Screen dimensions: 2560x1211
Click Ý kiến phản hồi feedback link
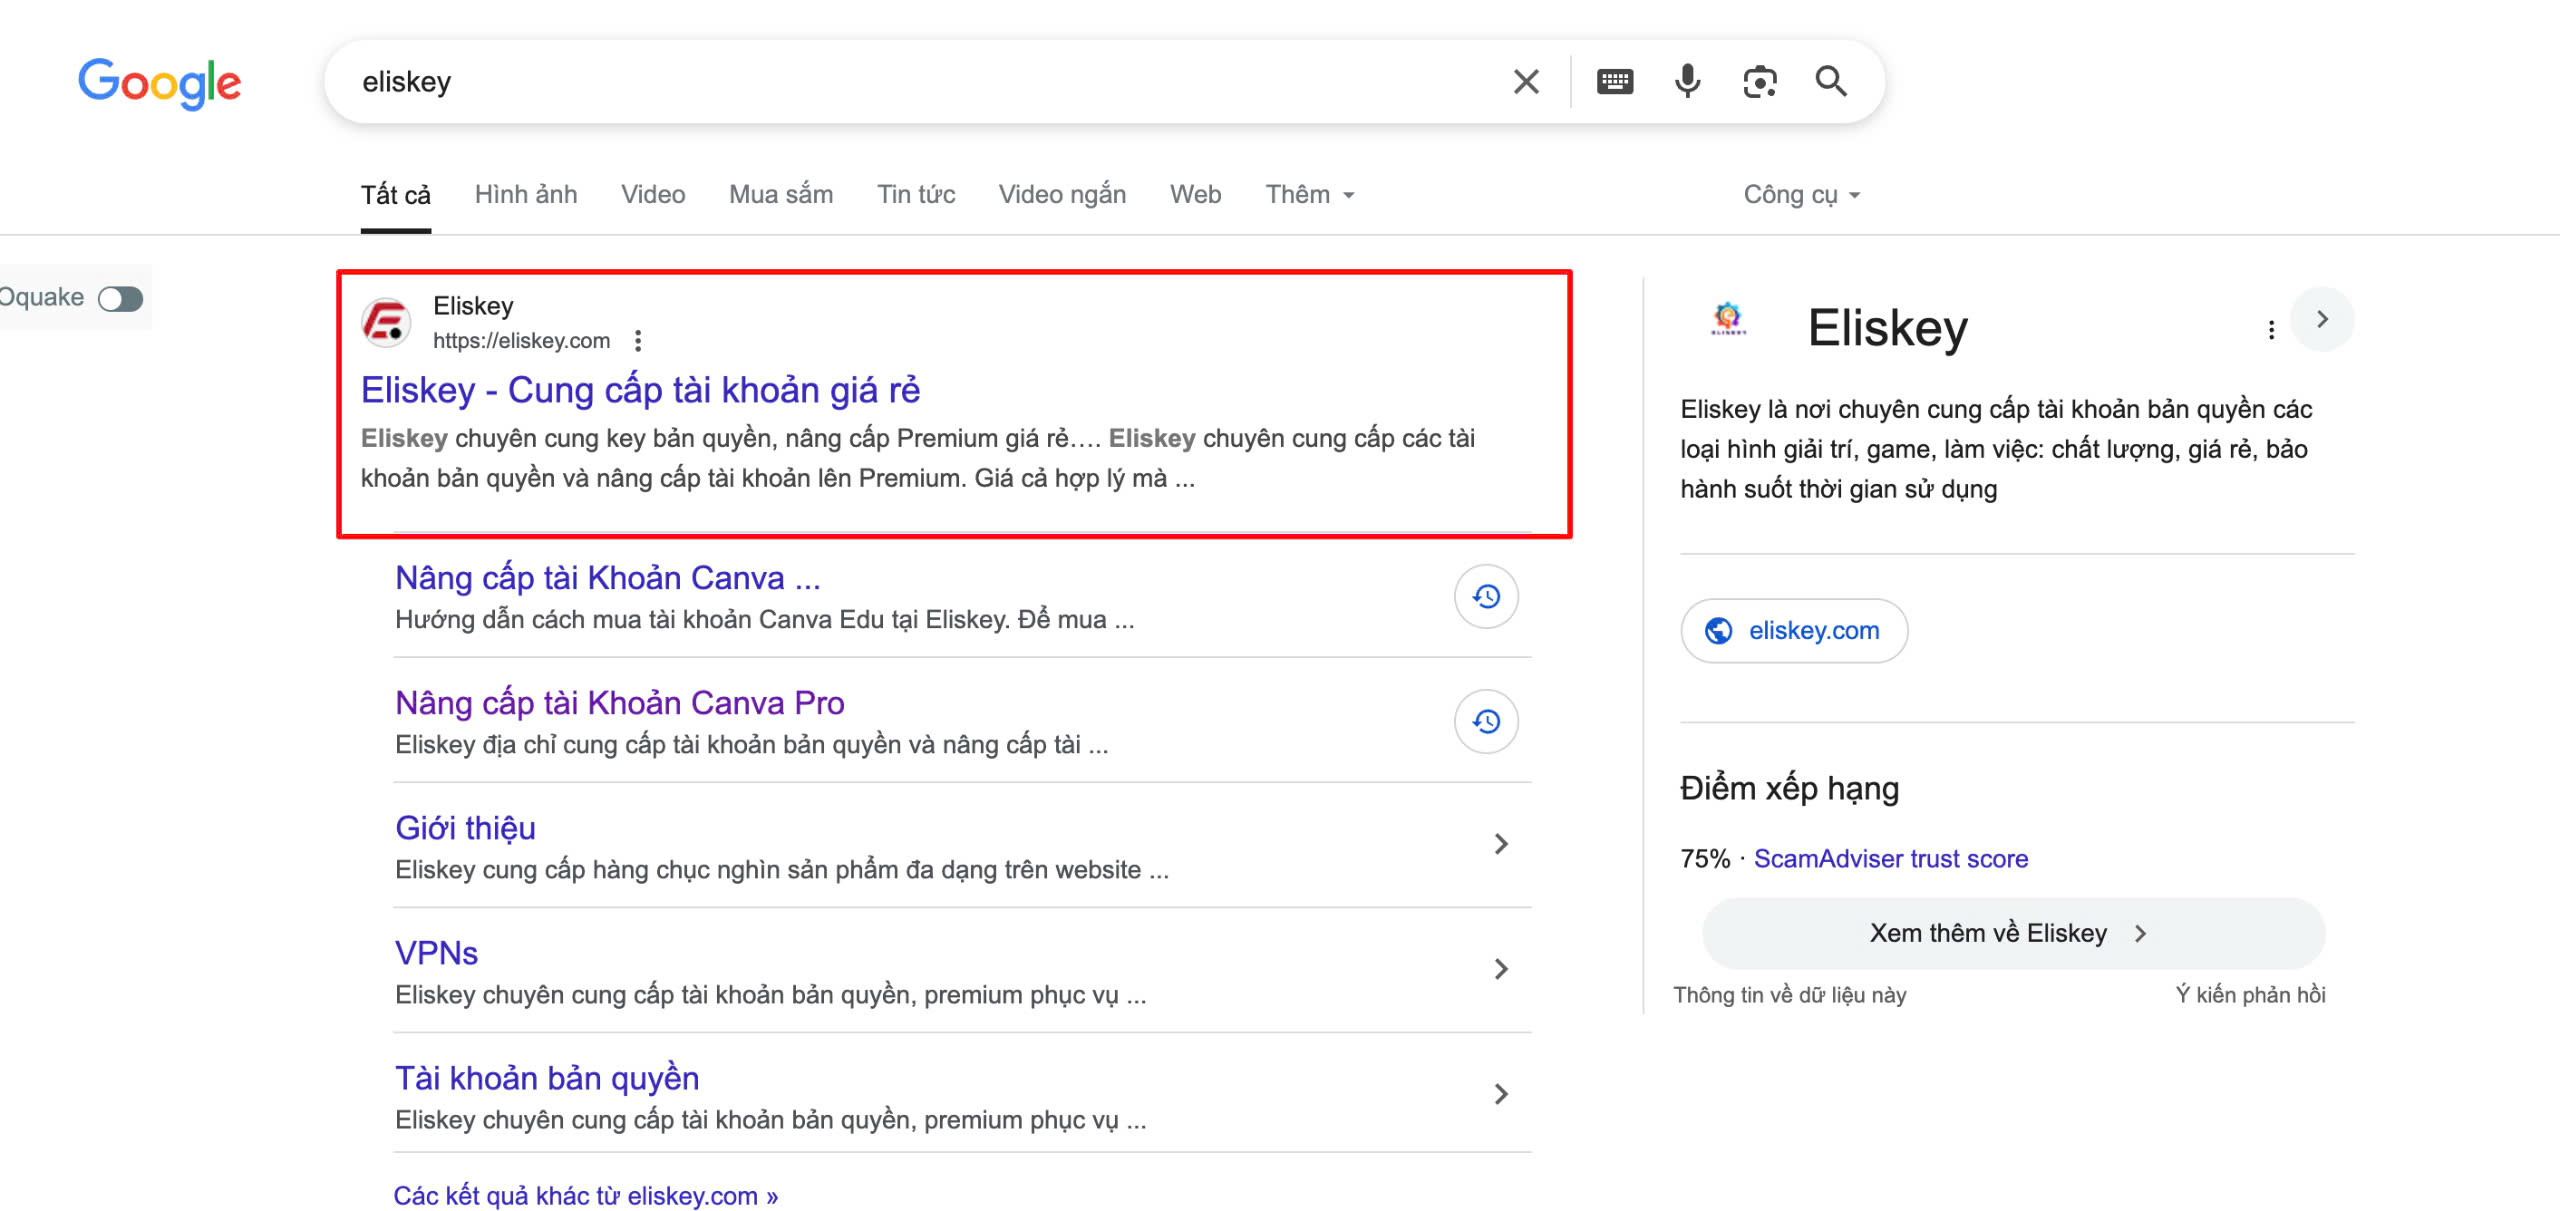(x=2250, y=995)
